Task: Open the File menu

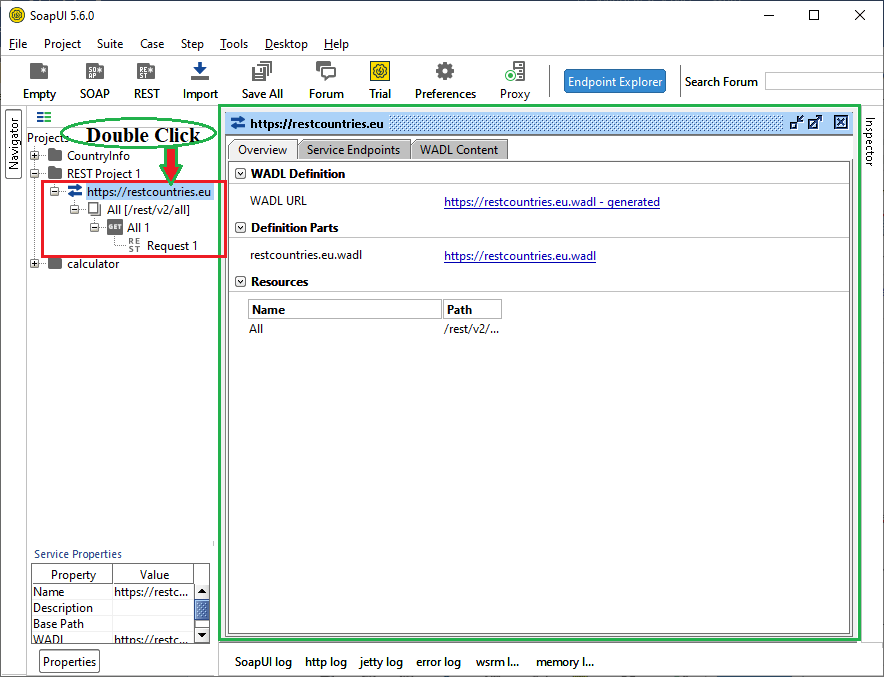Action: point(18,43)
